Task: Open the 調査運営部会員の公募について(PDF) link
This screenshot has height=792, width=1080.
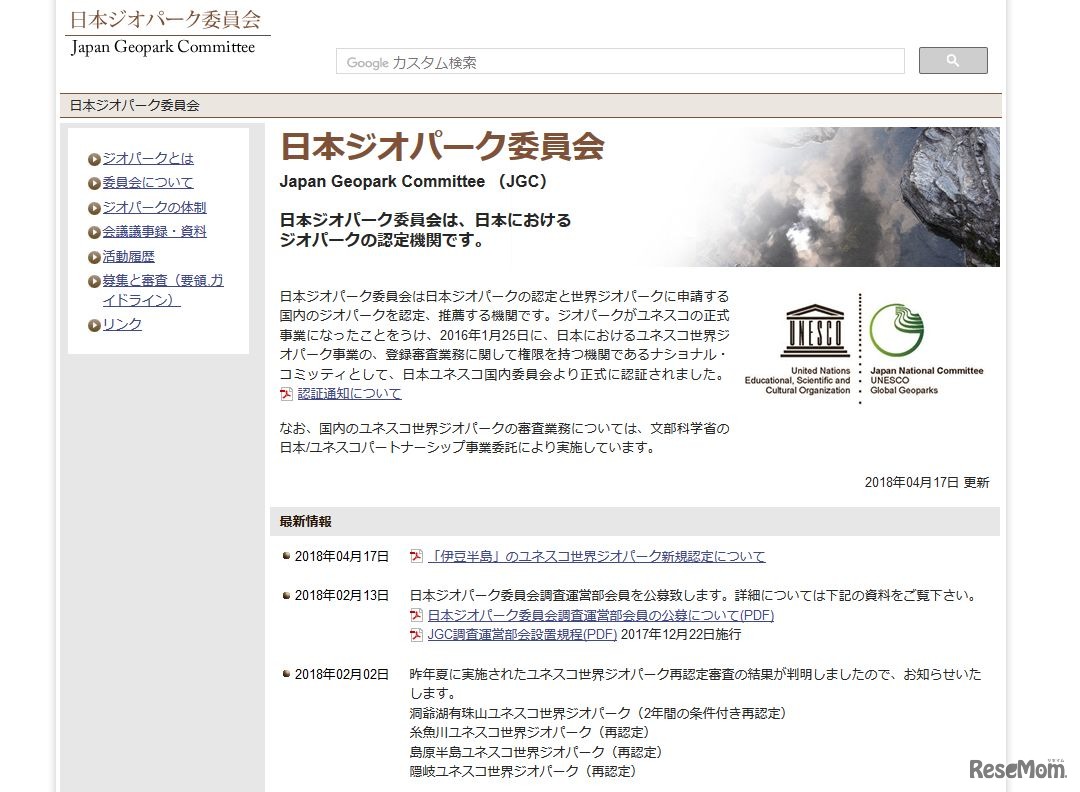Action: (x=601, y=615)
